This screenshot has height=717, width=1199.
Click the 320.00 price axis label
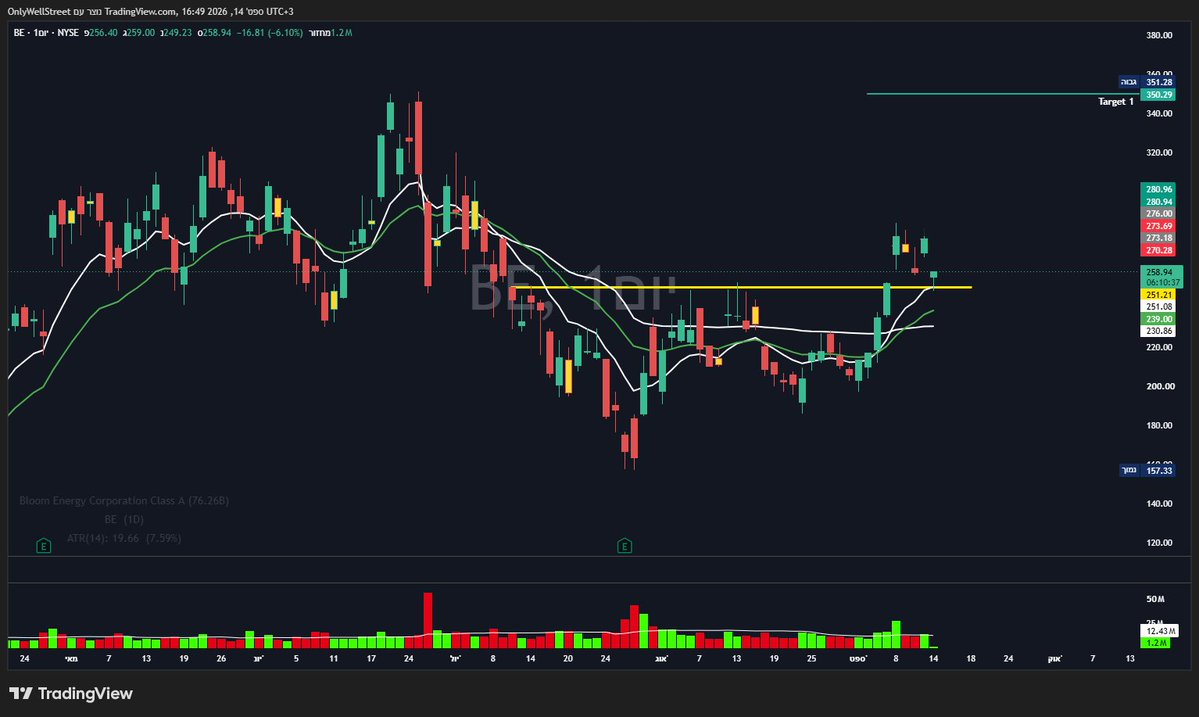tap(1159, 153)
